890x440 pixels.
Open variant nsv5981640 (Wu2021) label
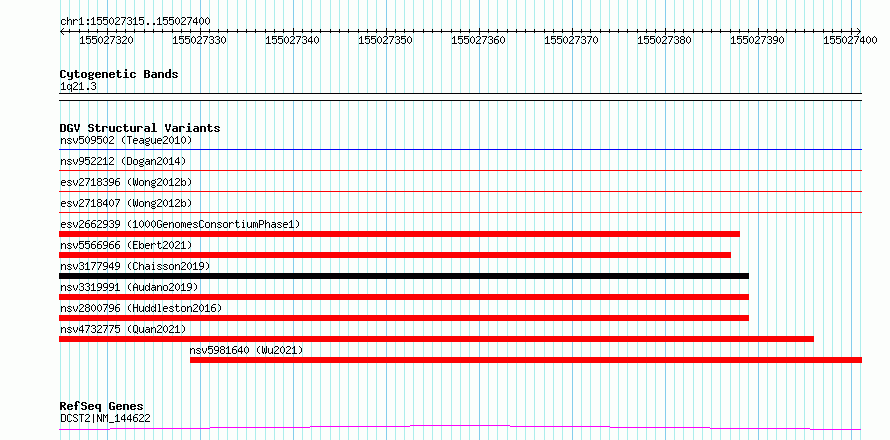click(246, 350)
